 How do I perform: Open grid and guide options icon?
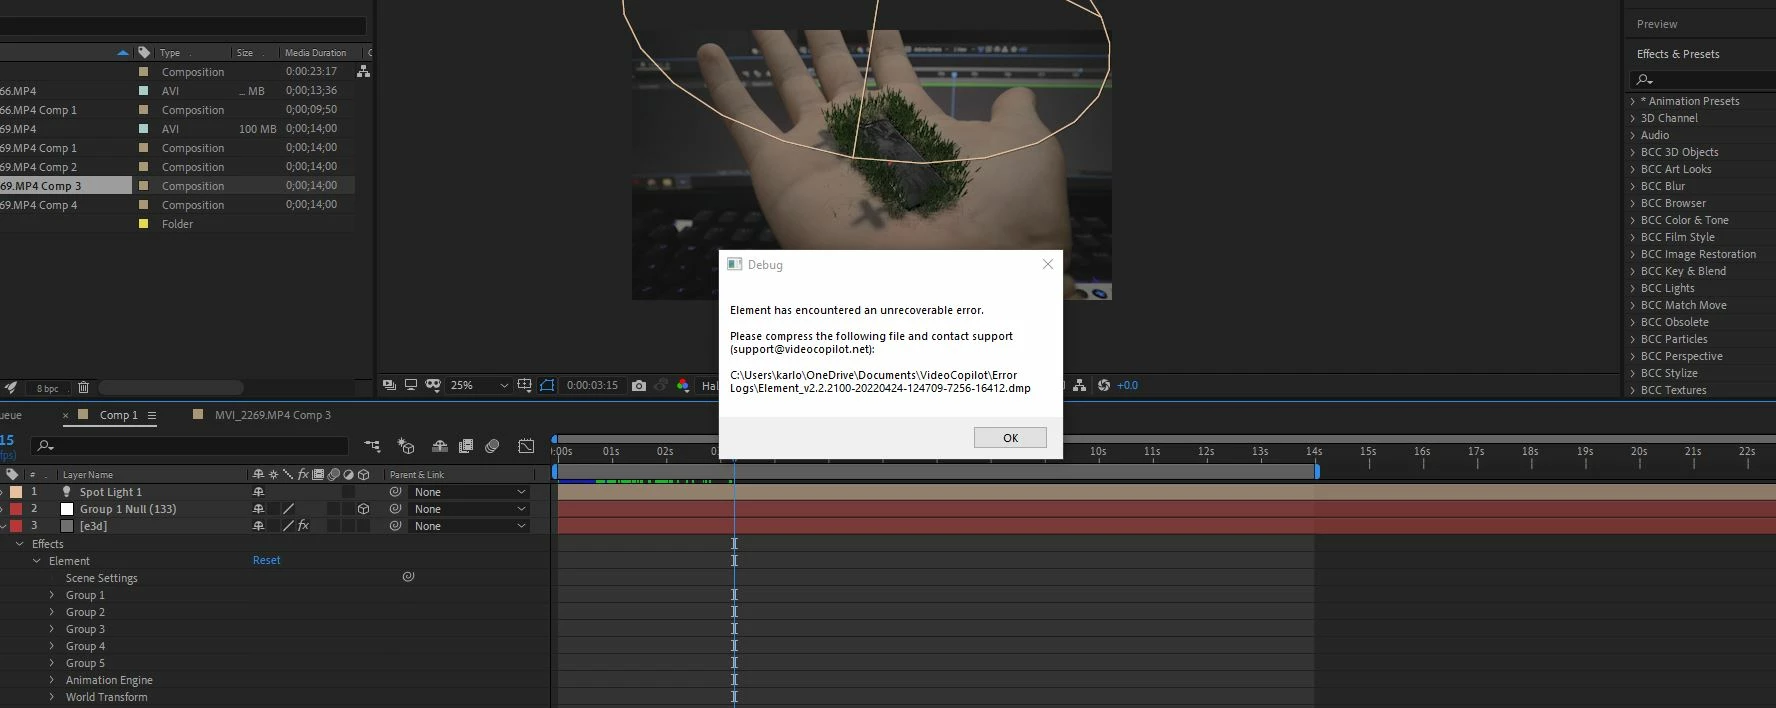point(524,385)
